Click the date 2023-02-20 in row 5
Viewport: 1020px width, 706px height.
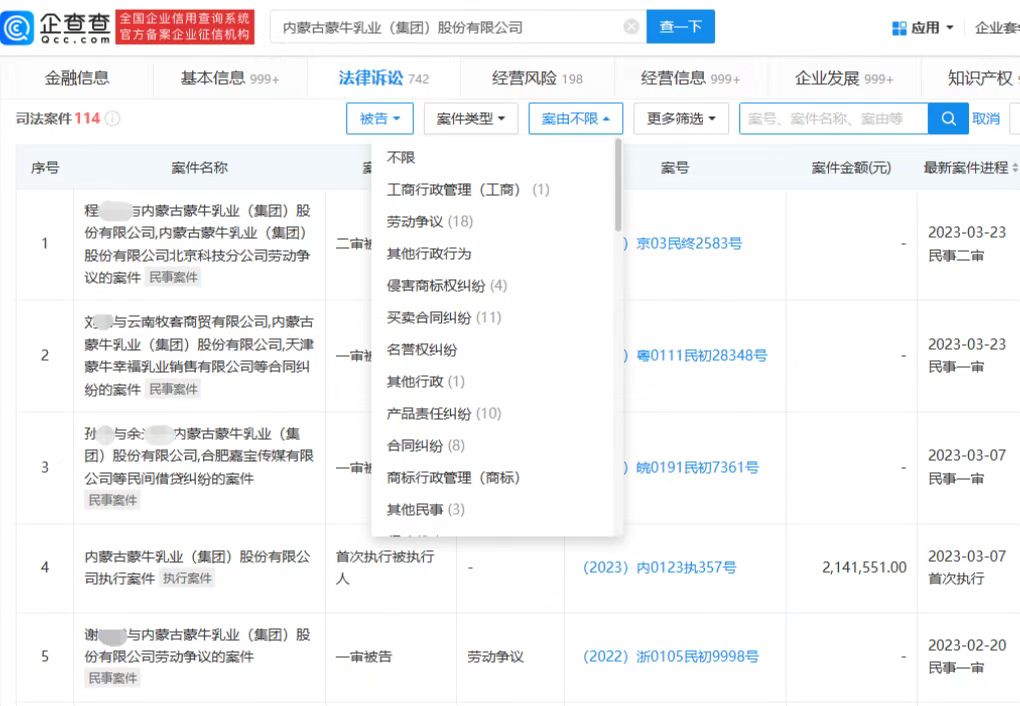click(967, 645)
